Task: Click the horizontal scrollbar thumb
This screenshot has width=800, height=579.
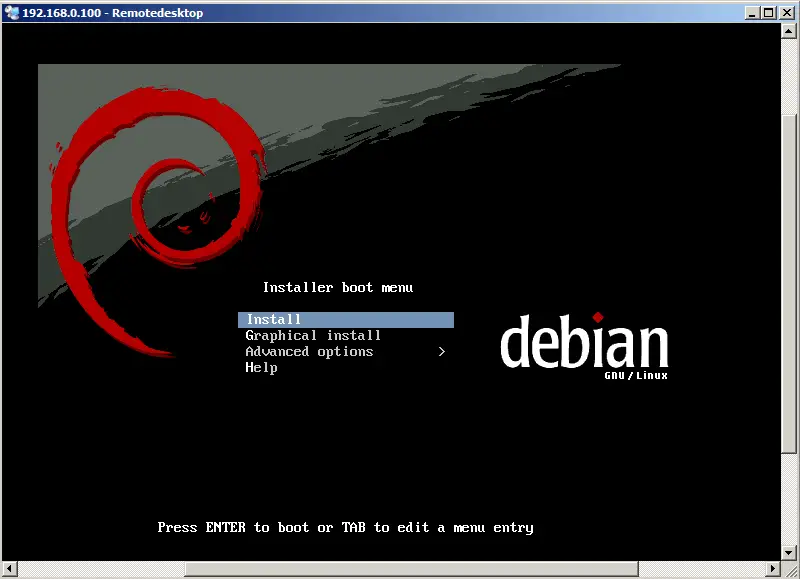Action: pos(411,568)
